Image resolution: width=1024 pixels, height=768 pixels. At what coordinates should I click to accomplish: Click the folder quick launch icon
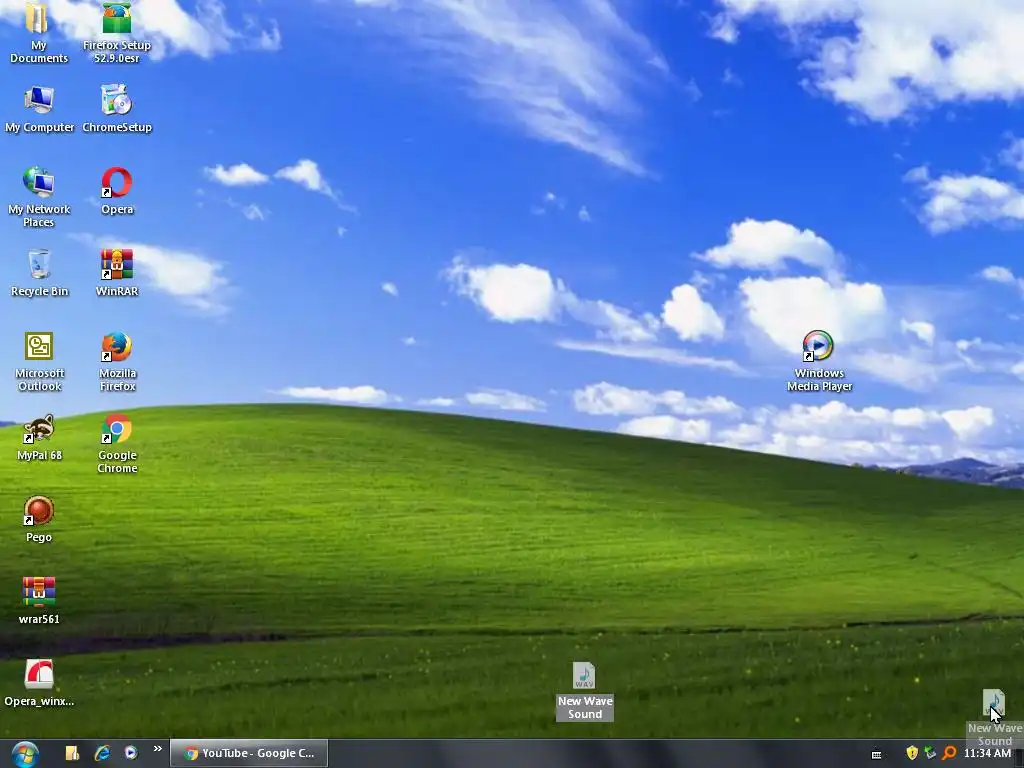tap(72, 753)
